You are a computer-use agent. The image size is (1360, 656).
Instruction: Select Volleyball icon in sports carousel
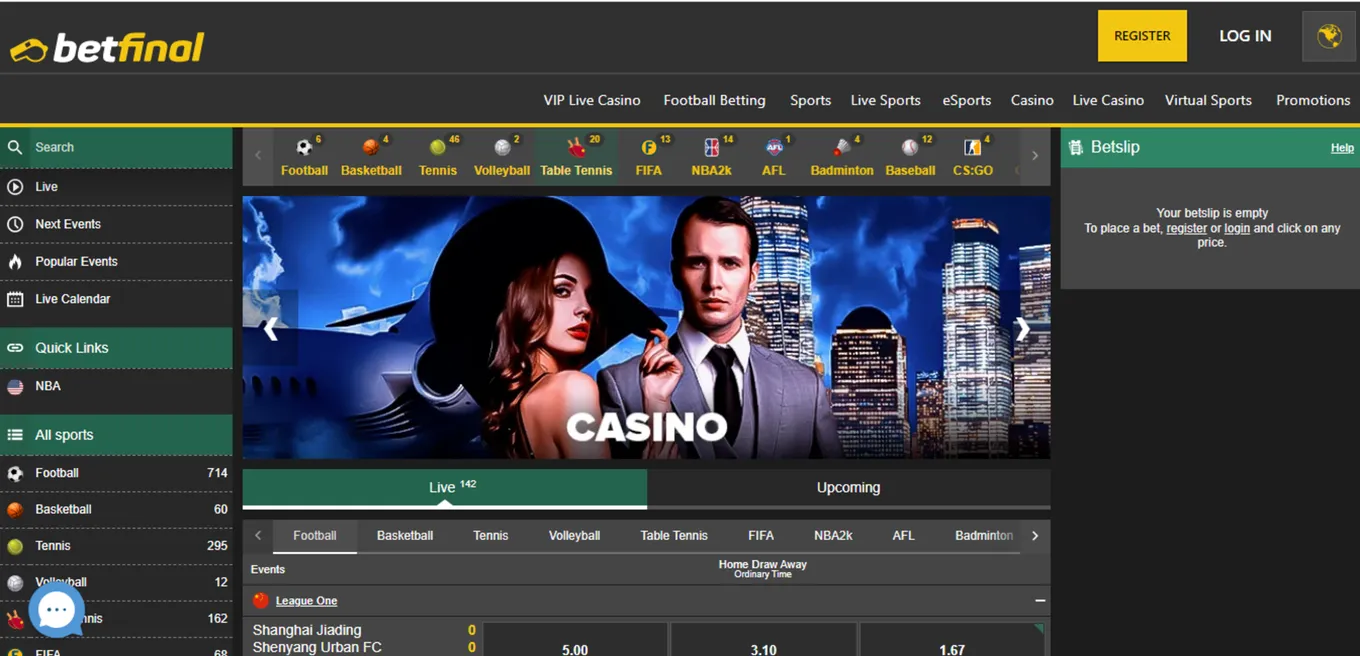click(502, 148)
